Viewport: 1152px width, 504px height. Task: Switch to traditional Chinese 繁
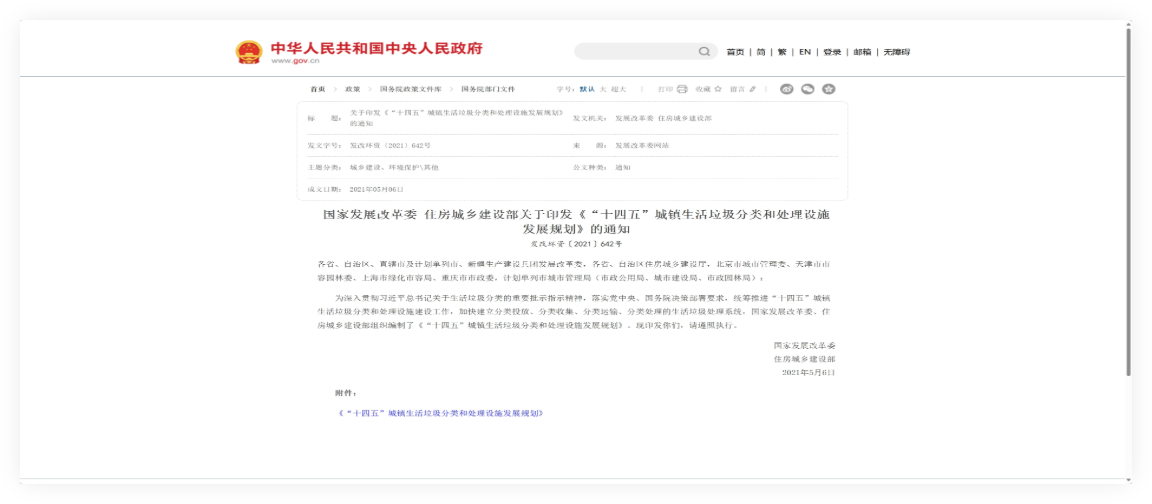pos(782,52)
